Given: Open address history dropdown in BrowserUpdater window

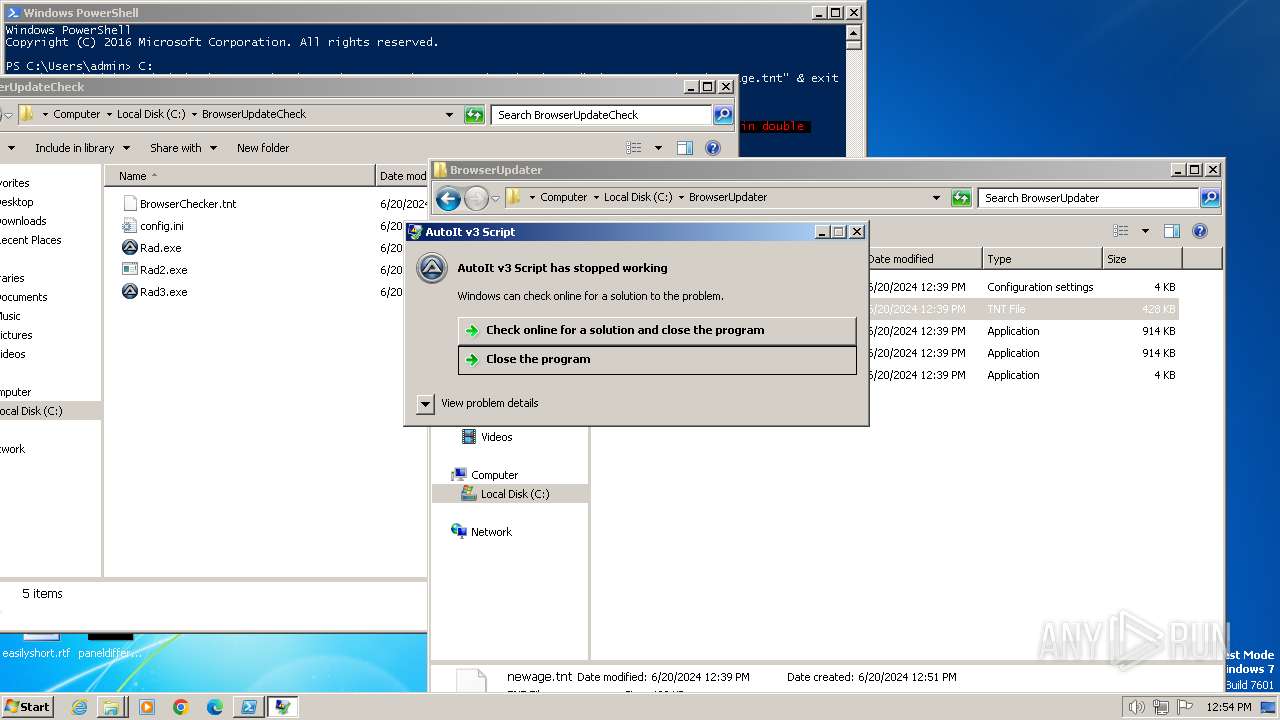Looking at the screenshot, I should click(936, 198).
